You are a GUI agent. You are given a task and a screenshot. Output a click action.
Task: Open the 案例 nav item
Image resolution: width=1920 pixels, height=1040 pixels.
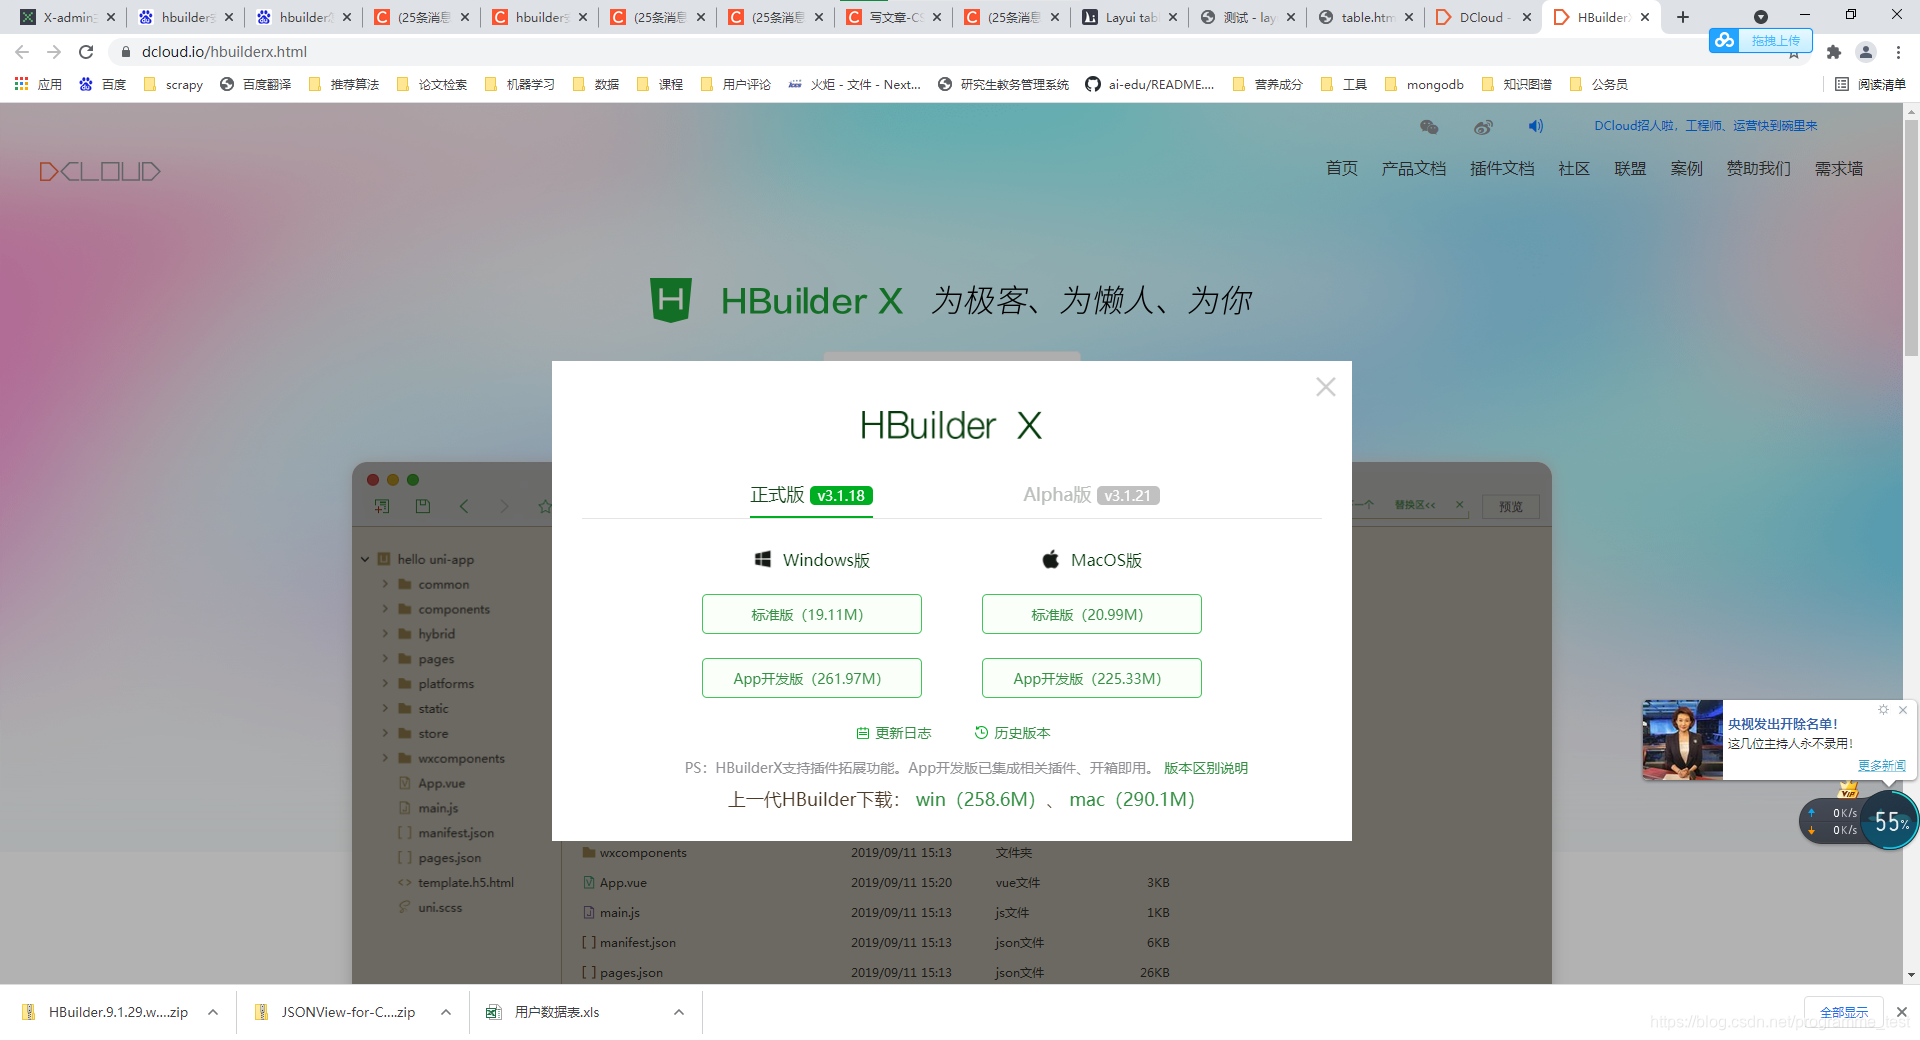[1685, 168]
